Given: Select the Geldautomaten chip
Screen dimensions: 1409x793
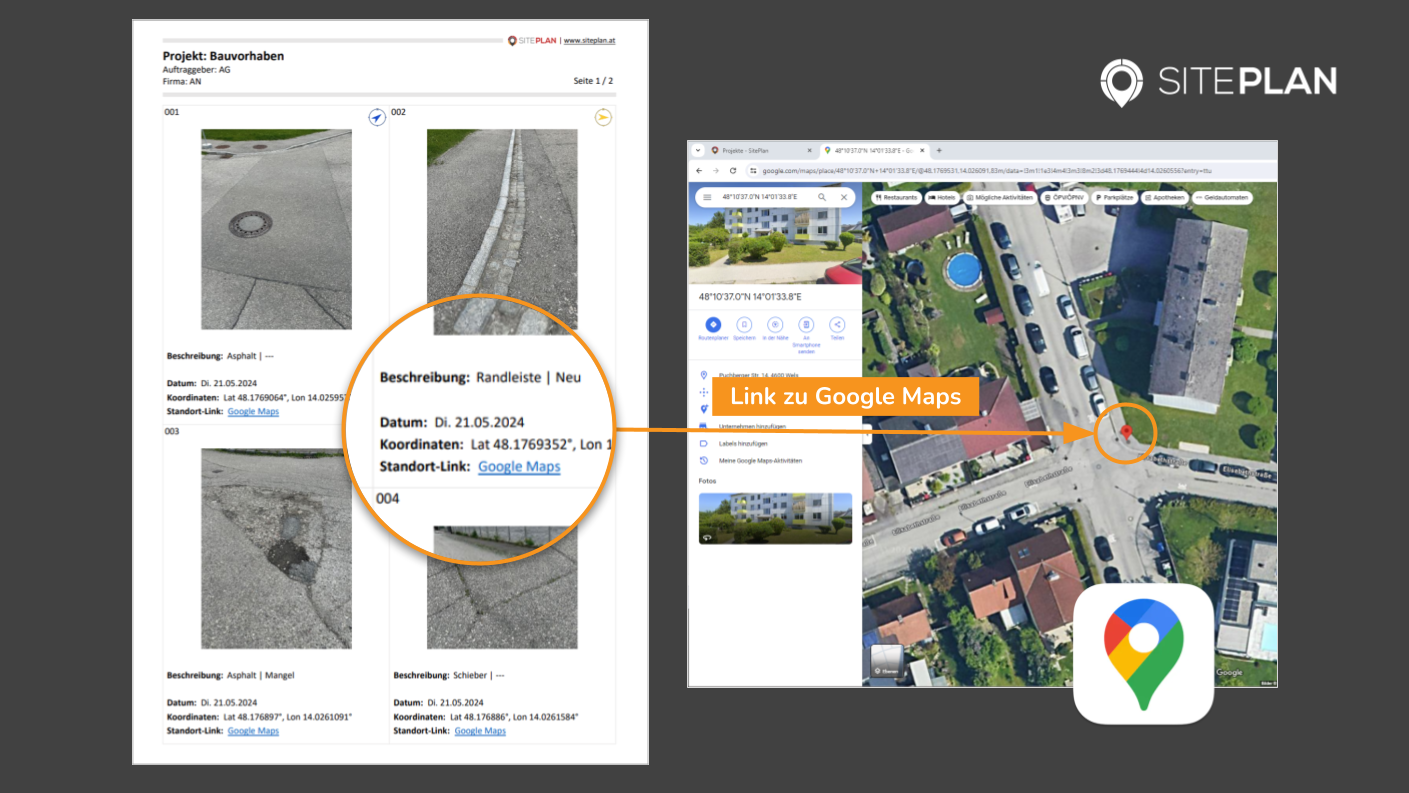Looking at the screenshot, I should click(x=1222, y=198).
